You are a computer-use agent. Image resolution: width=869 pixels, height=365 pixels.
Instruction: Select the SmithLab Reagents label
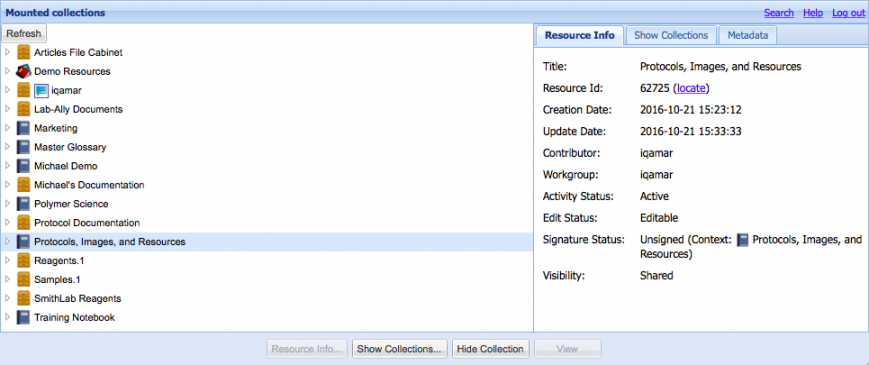pyautogui.click(x=77, y=299)
